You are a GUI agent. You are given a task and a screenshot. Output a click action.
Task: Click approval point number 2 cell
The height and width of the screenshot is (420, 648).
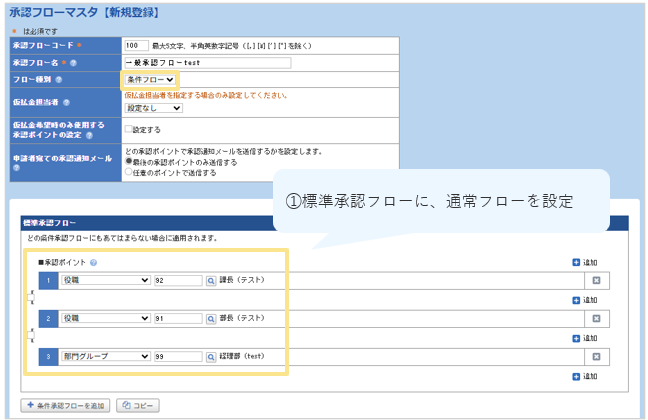point(48,319)
